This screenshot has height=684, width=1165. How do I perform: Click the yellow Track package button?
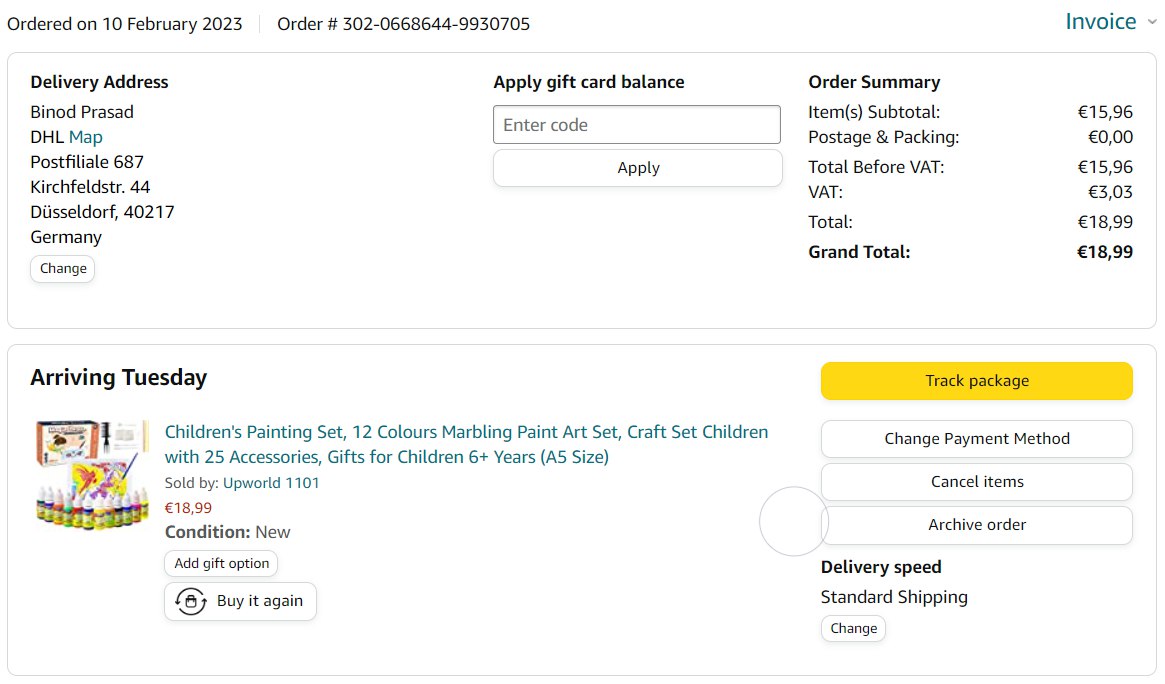976,381
